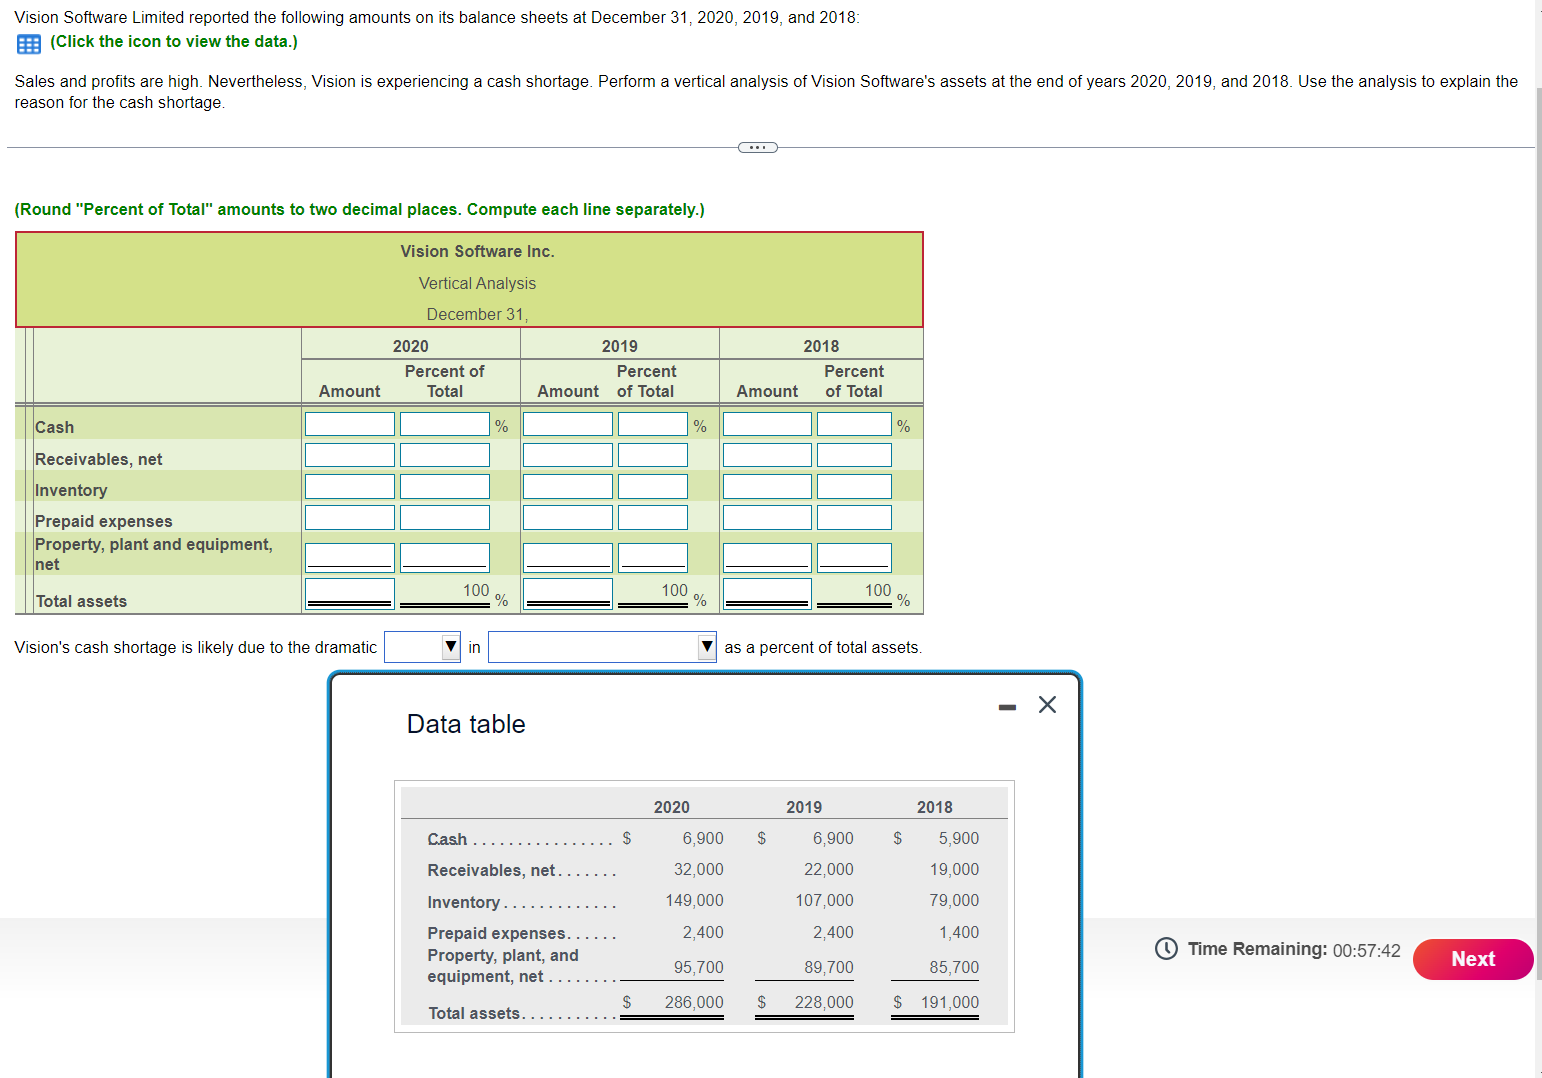Image resolution: width=1542 pixels, height=1078 pixels.
Task: Open the 'Click the icon to view the data' link
Action: [174, 42]
